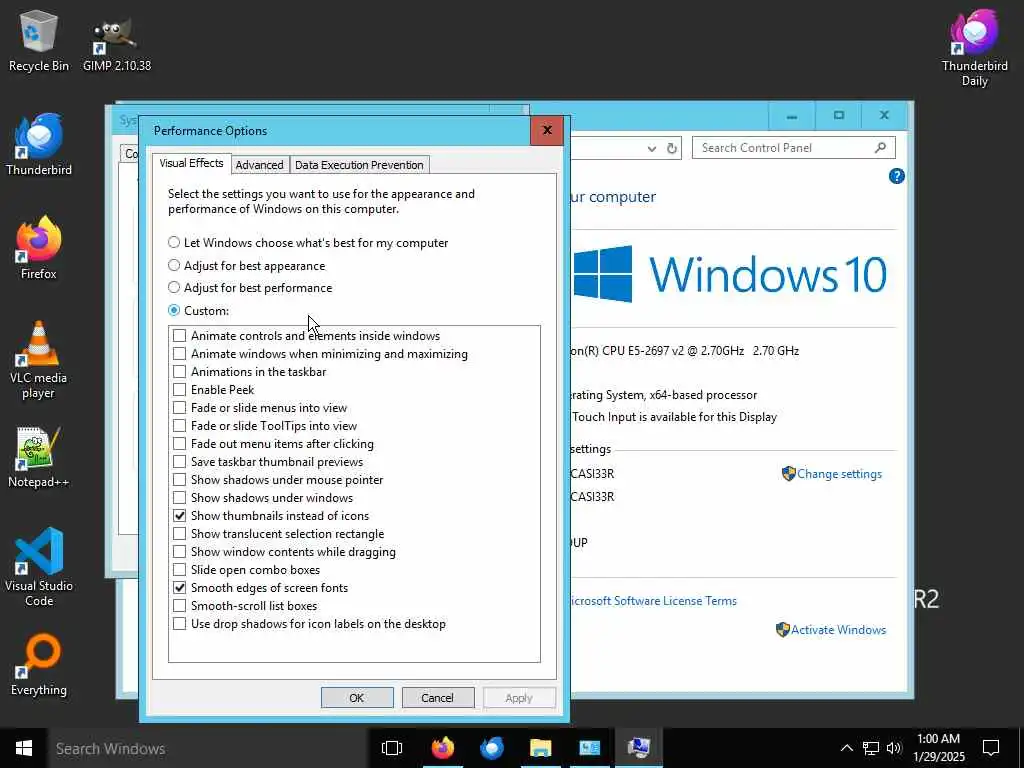This screenshot has height=768, width=1024.
Task: Uncheck Smooth edges of screen fonts
Action: [x=180, y=588]
